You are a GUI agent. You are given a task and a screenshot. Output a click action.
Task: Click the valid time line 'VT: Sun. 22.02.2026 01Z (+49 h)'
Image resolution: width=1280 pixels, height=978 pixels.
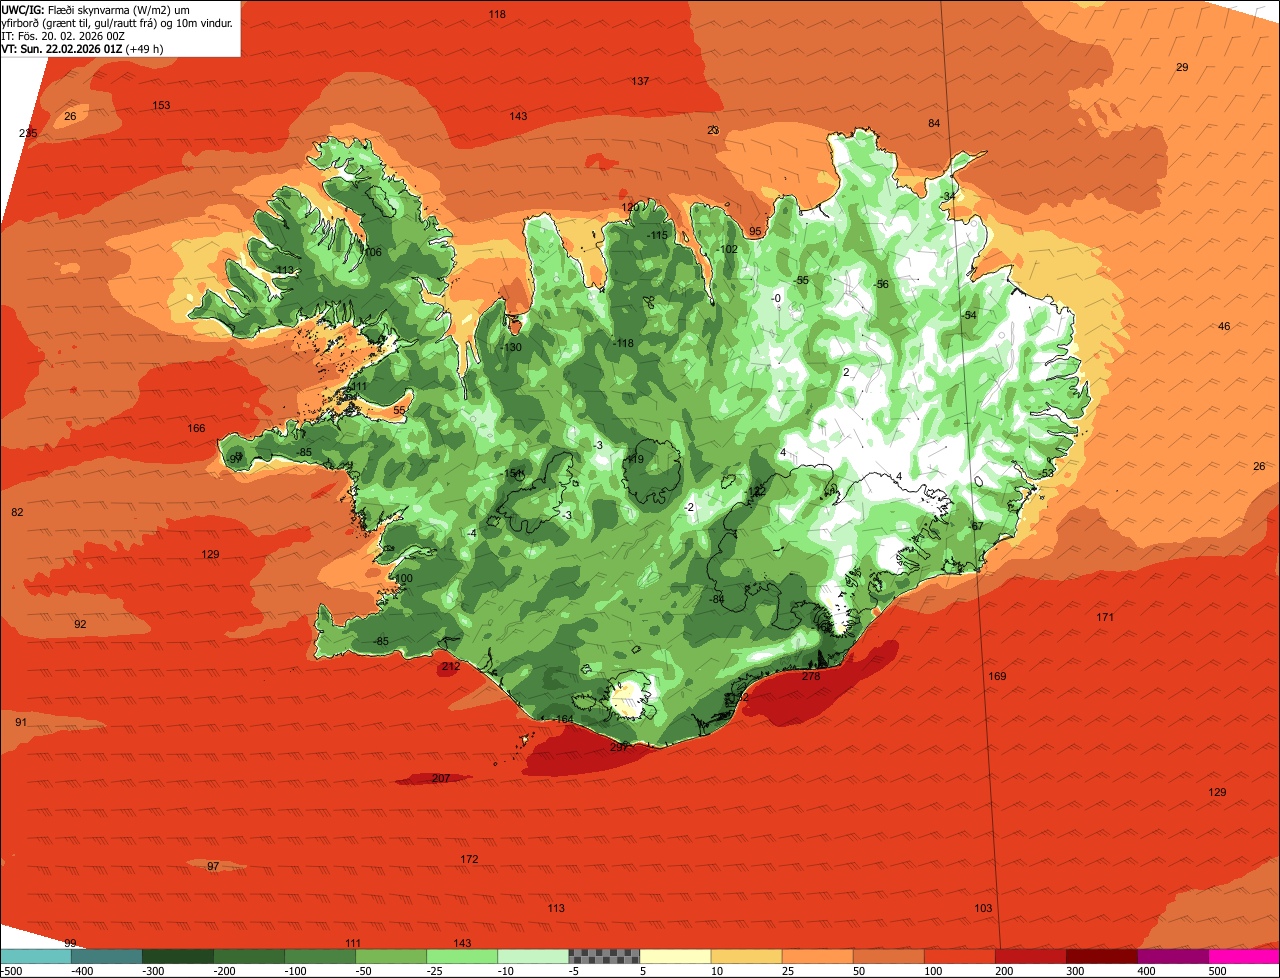82,48
